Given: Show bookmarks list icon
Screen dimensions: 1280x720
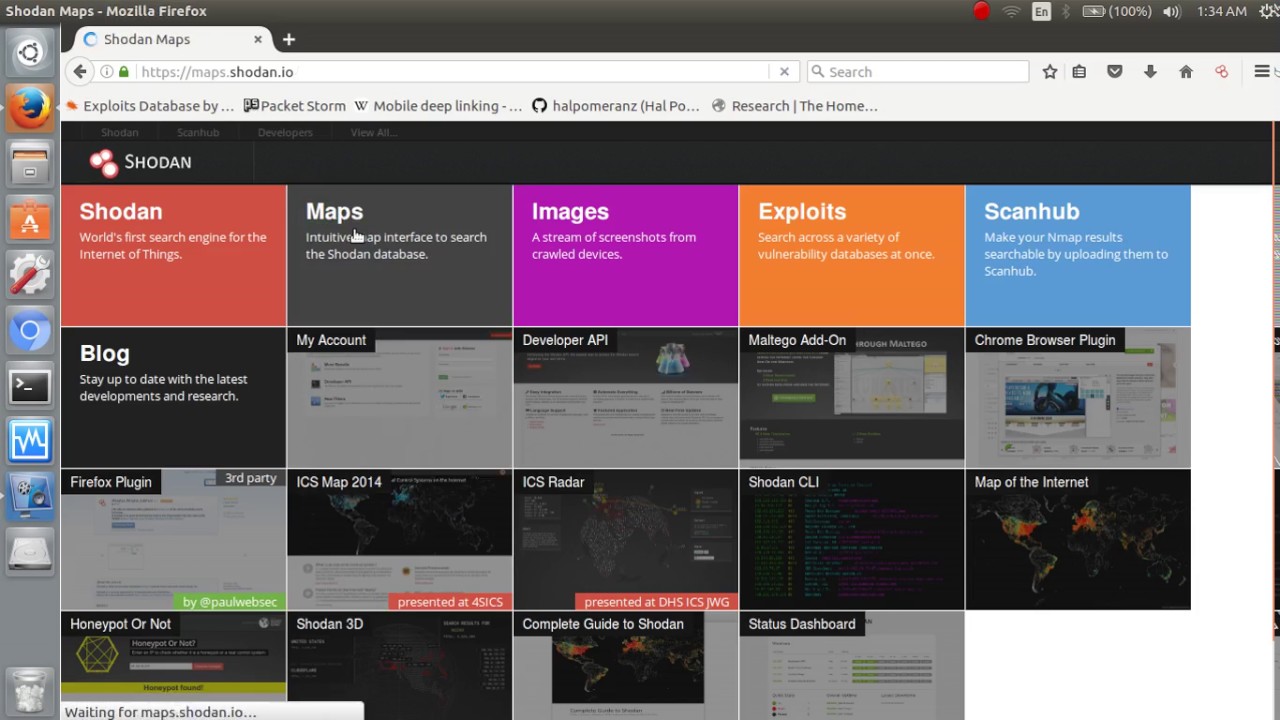Looking at the screenshot, I should coord(1079,72).
